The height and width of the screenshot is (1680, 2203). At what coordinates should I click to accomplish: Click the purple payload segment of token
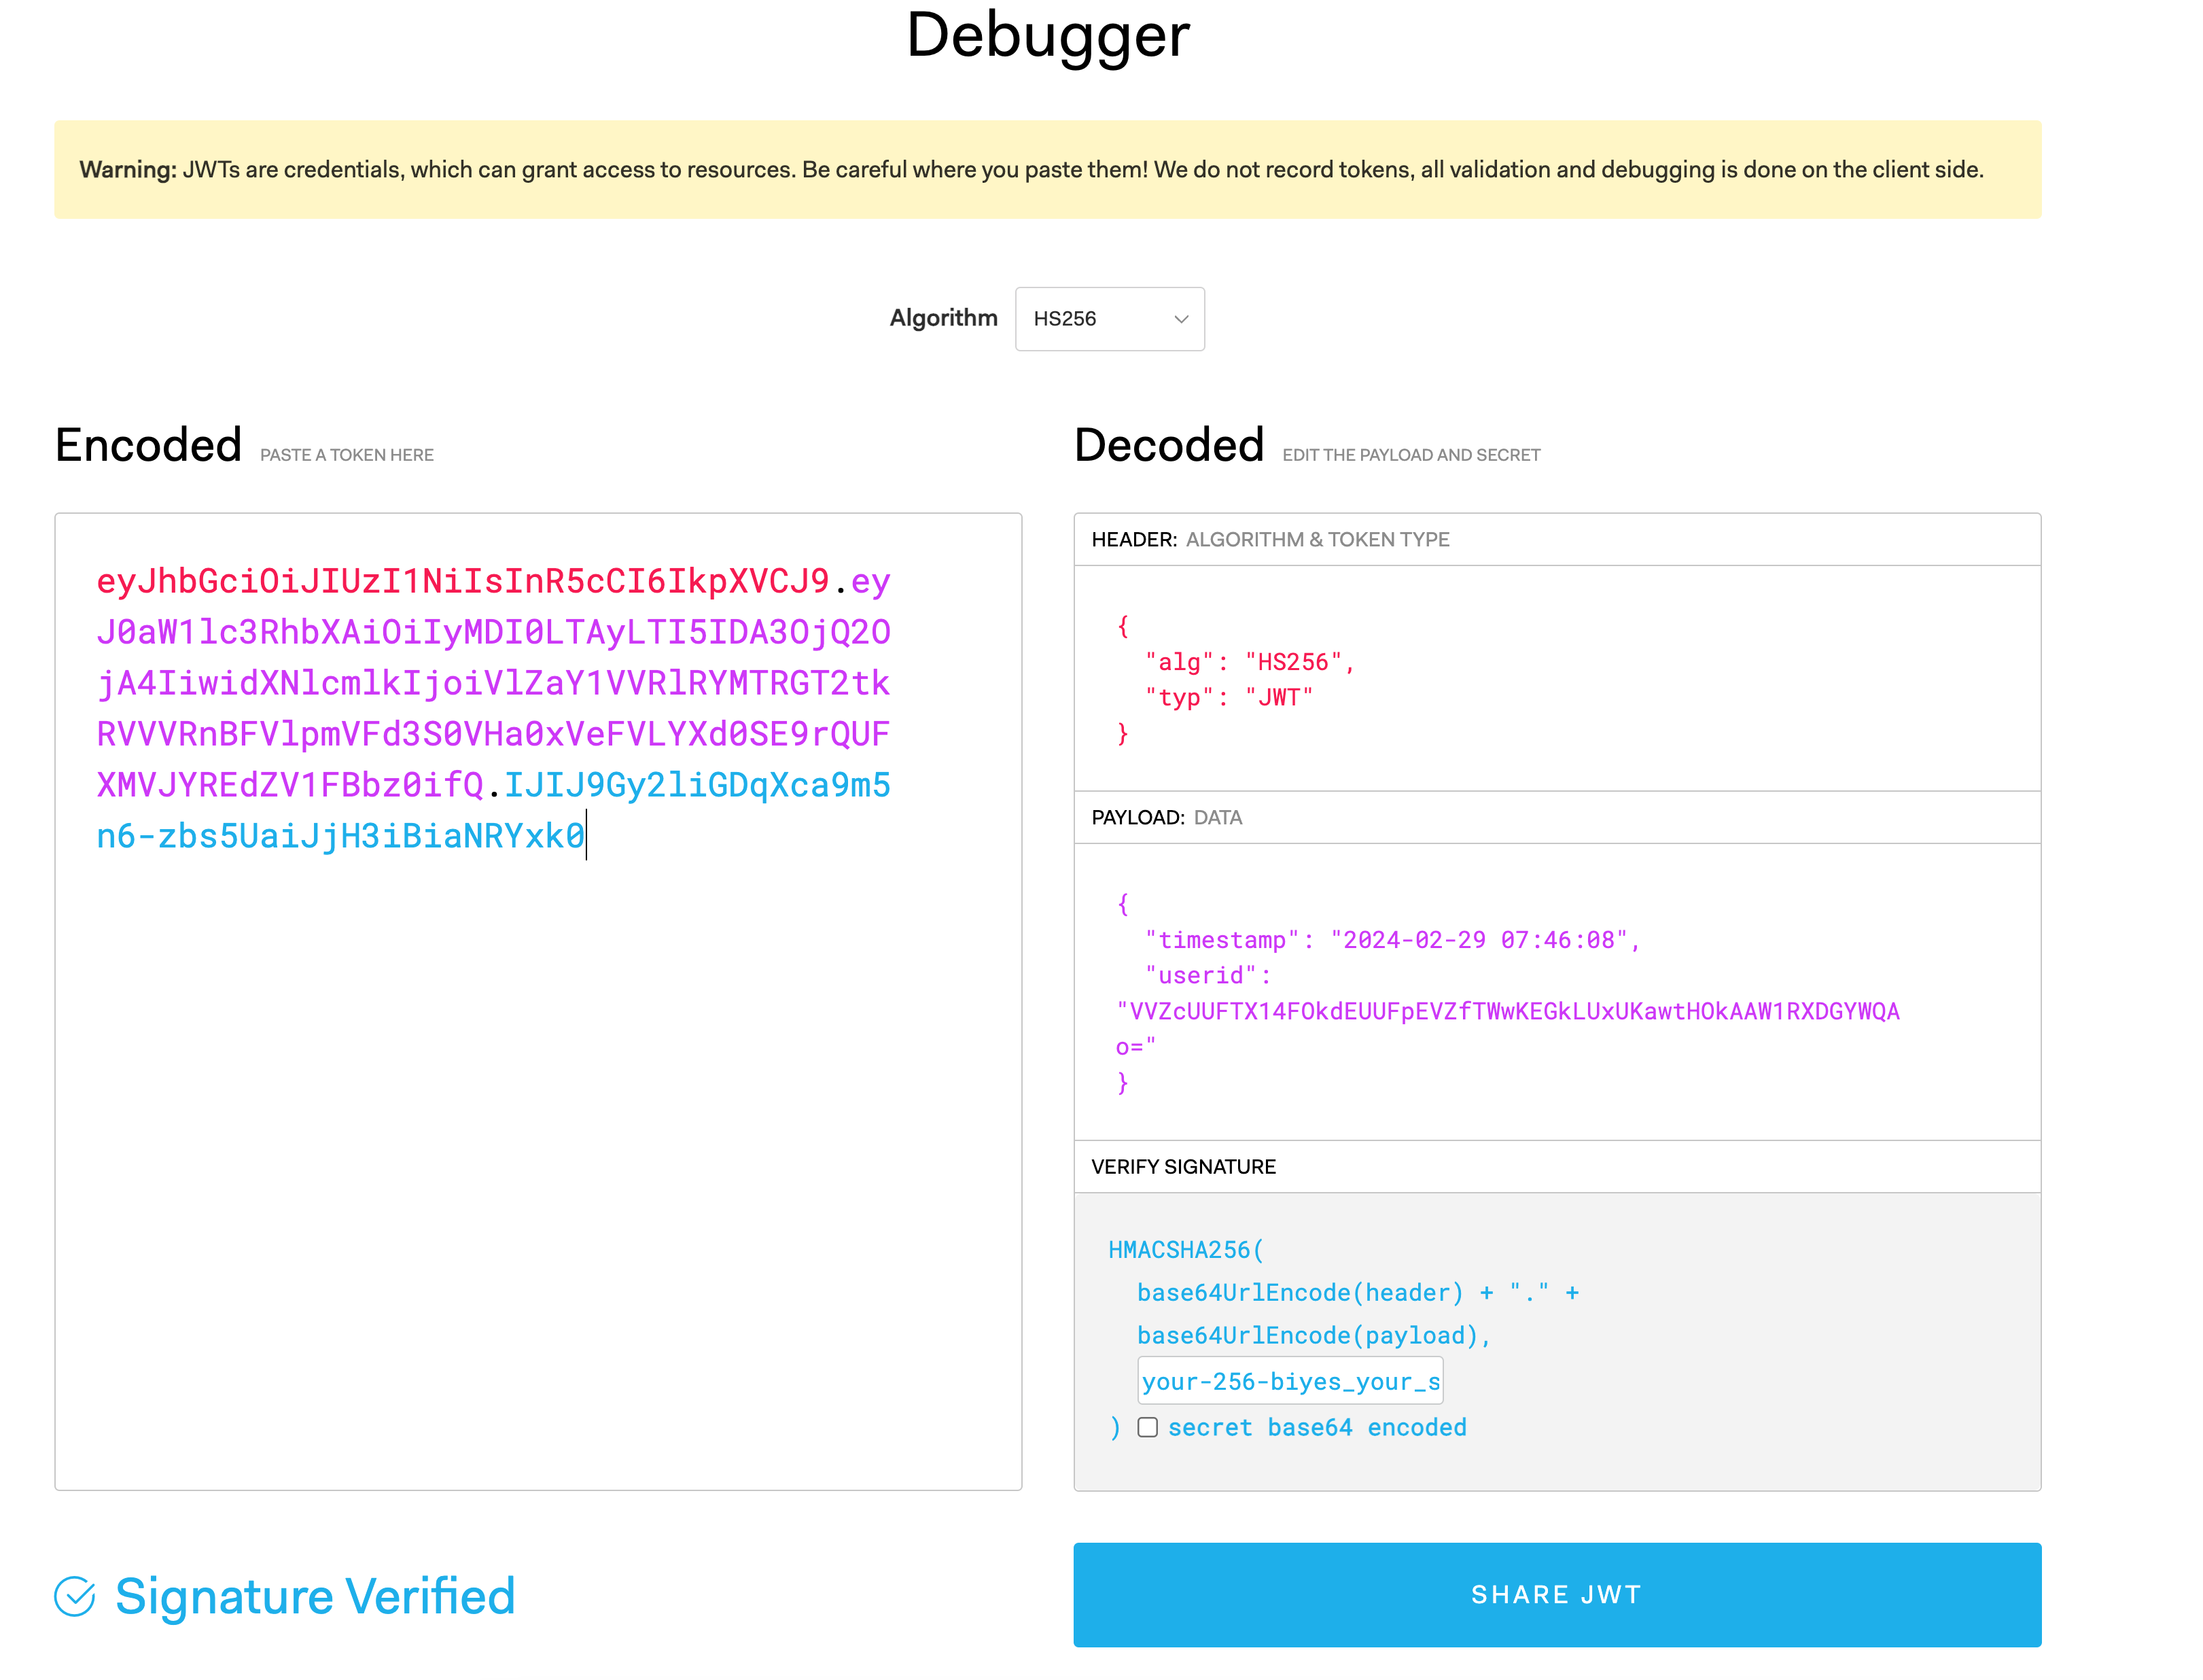[x=492, y=683]
